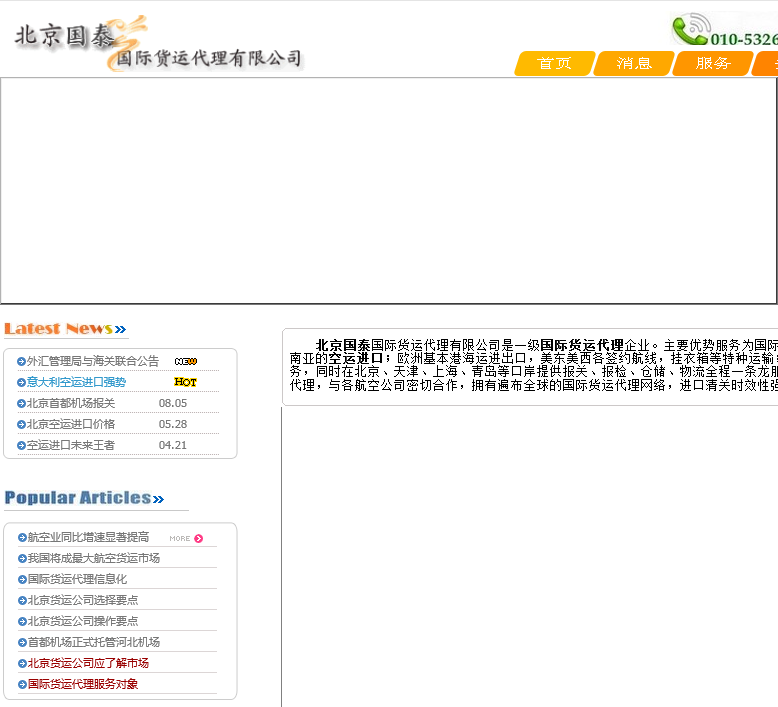Open the 首页 navigation tab
This screenshot has width=778, height=707.
point(554,64)
